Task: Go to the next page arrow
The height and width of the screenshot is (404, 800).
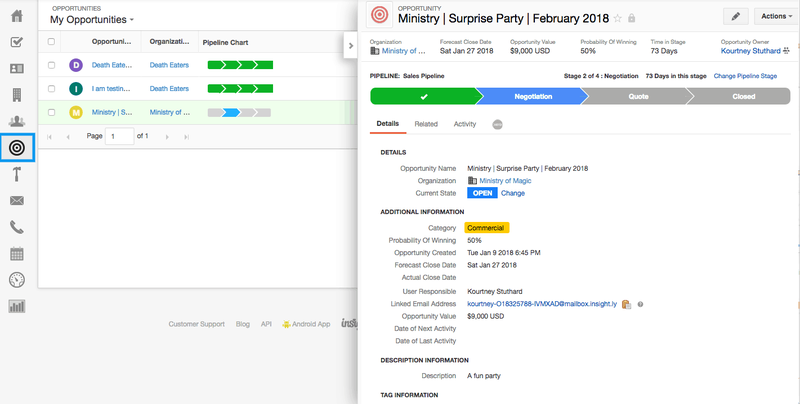Action: tap(167, 137)
